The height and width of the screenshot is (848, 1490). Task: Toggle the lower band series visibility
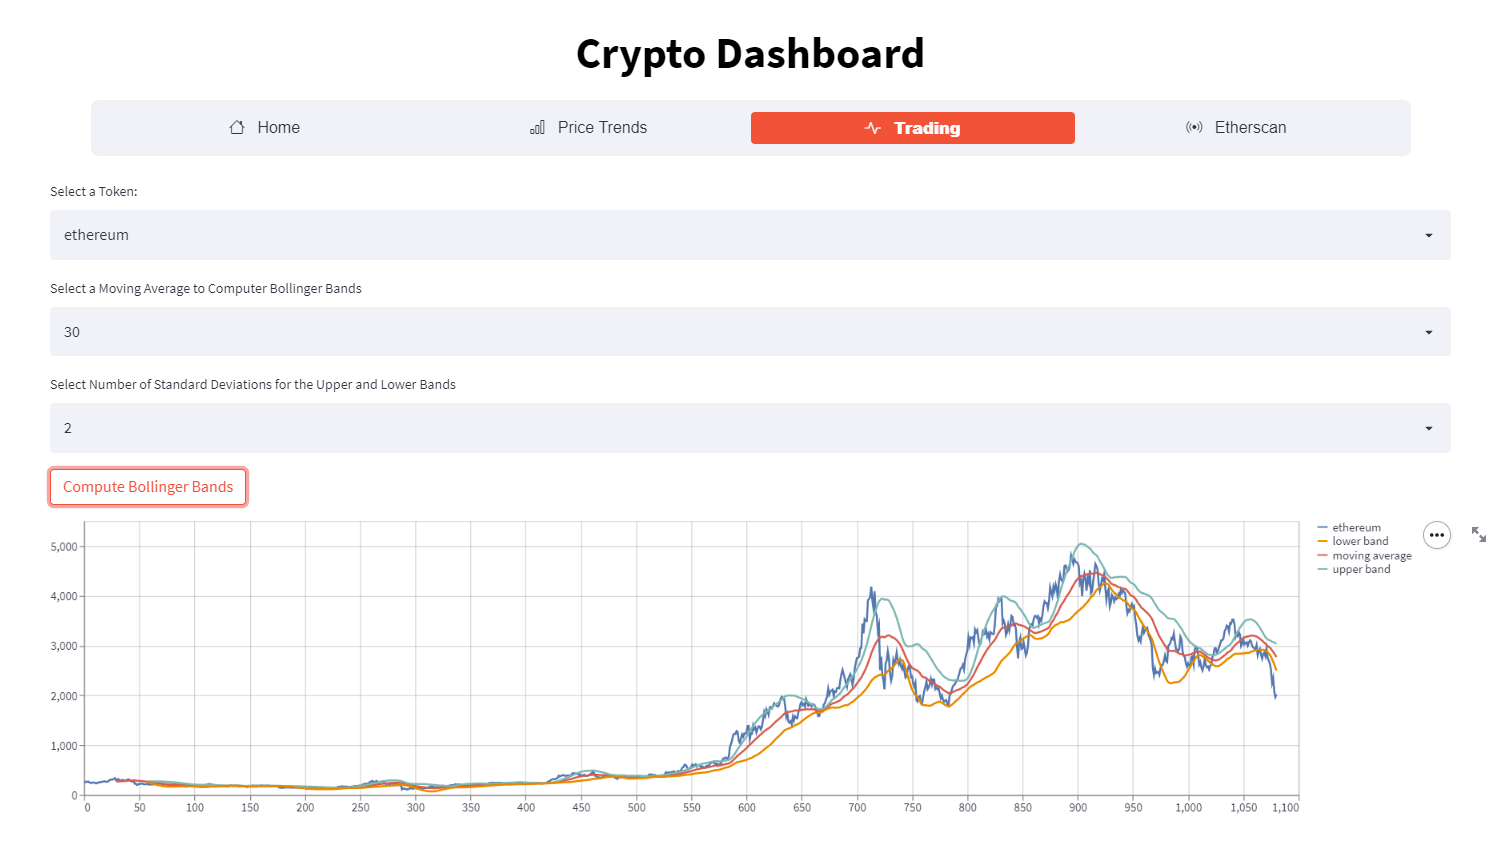[x=1359, y=541]
